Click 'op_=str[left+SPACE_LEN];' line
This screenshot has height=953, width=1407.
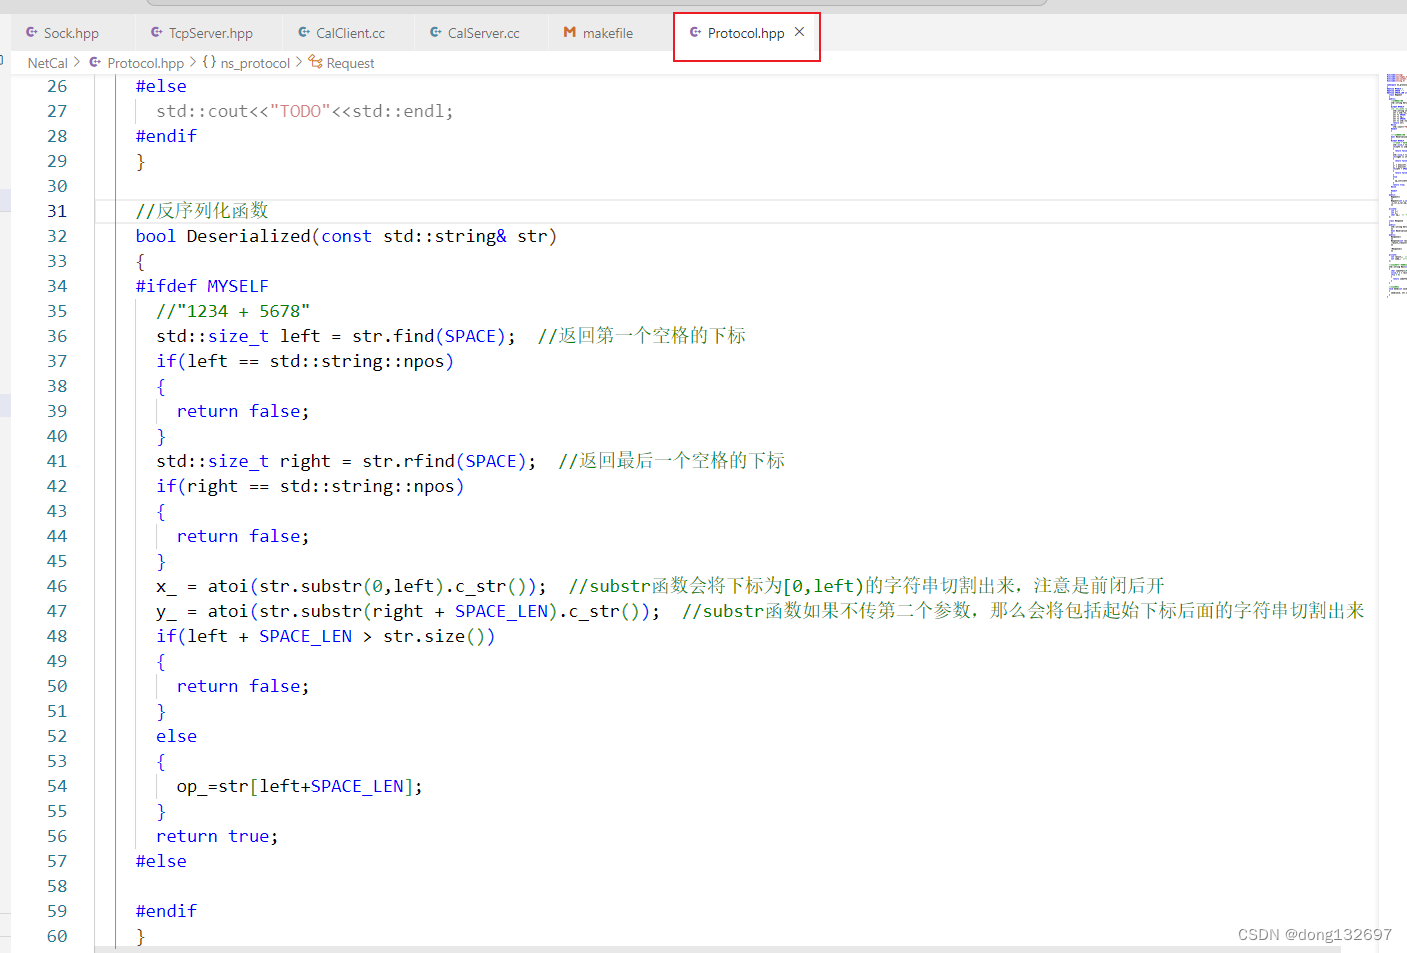(x=300, y=786)
